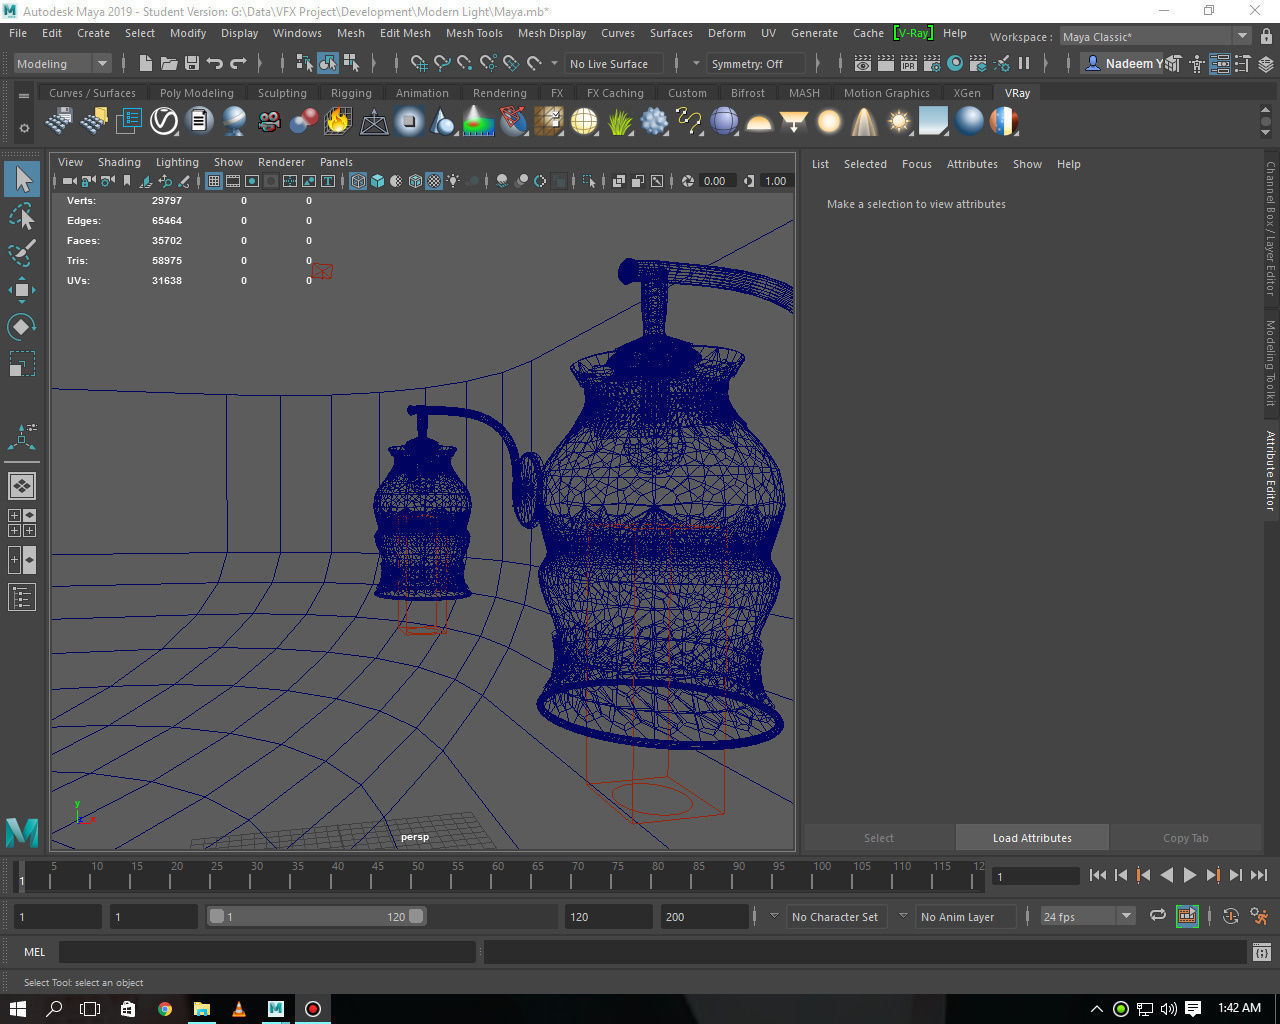Choose the Move tool in the toolbox
1280x1024 pixels.
[22, 290]
